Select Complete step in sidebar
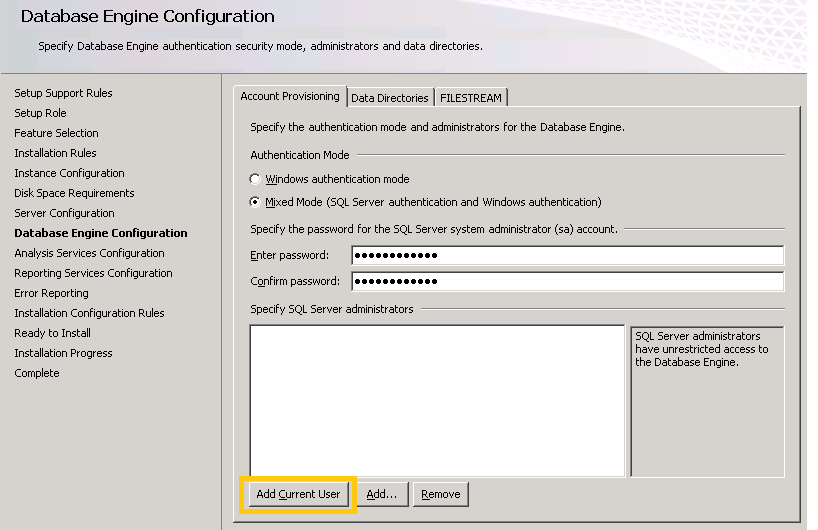Viewport: 818px width, 530px height. click(37, 374)
